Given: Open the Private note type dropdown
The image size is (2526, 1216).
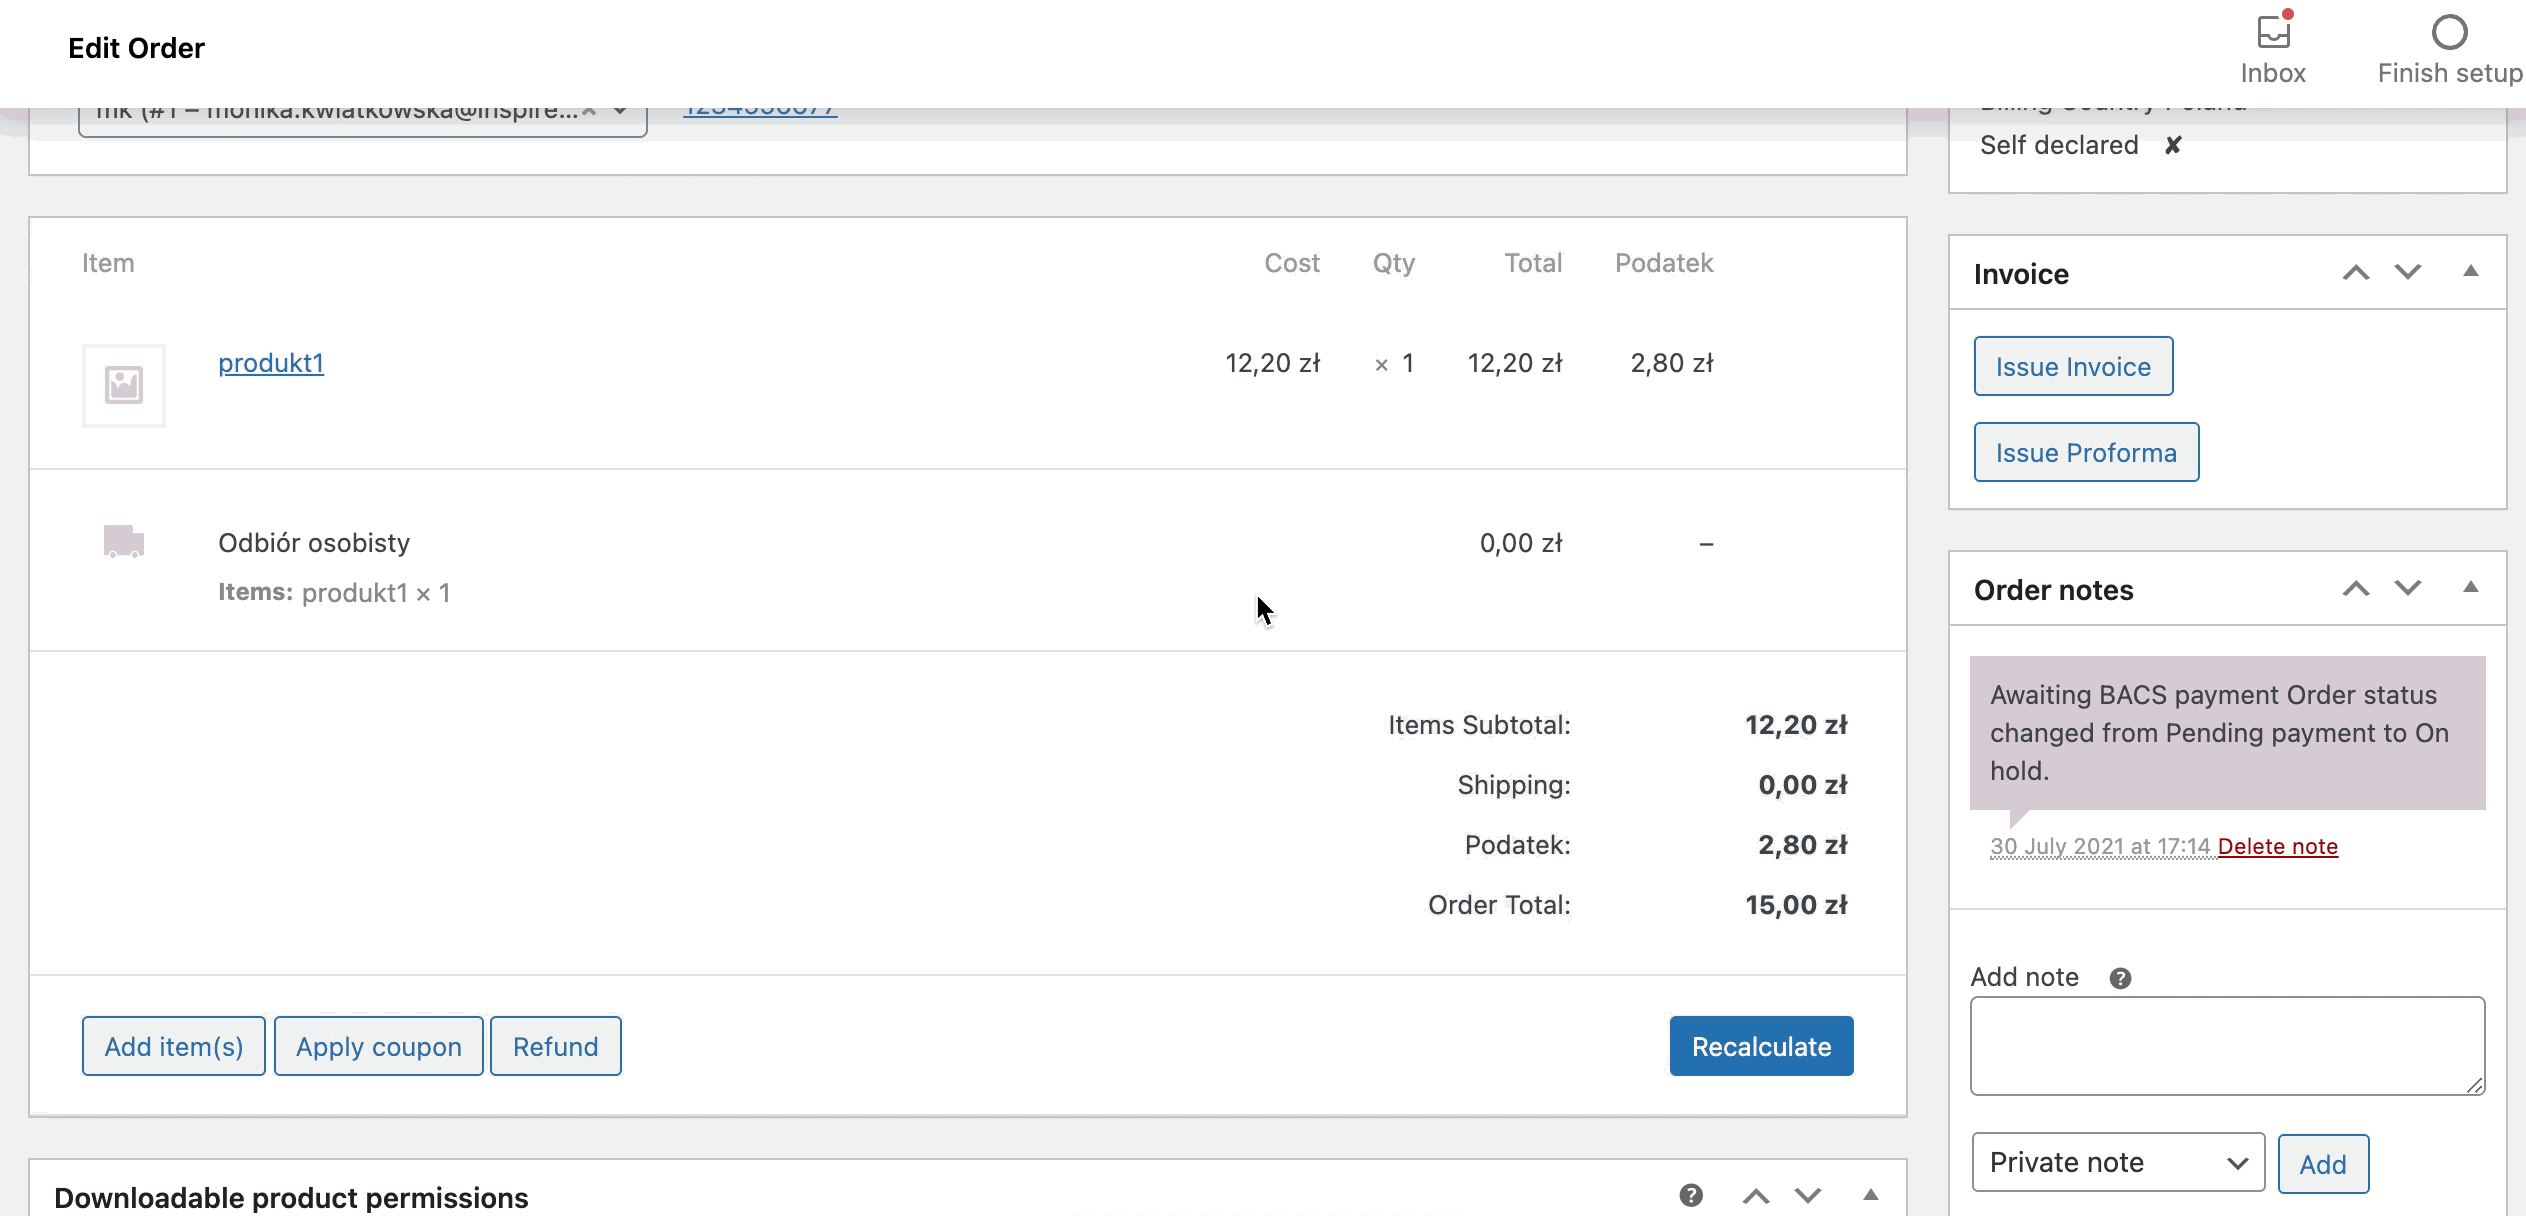Looking at the screenshot, I should (2117, 1163).
